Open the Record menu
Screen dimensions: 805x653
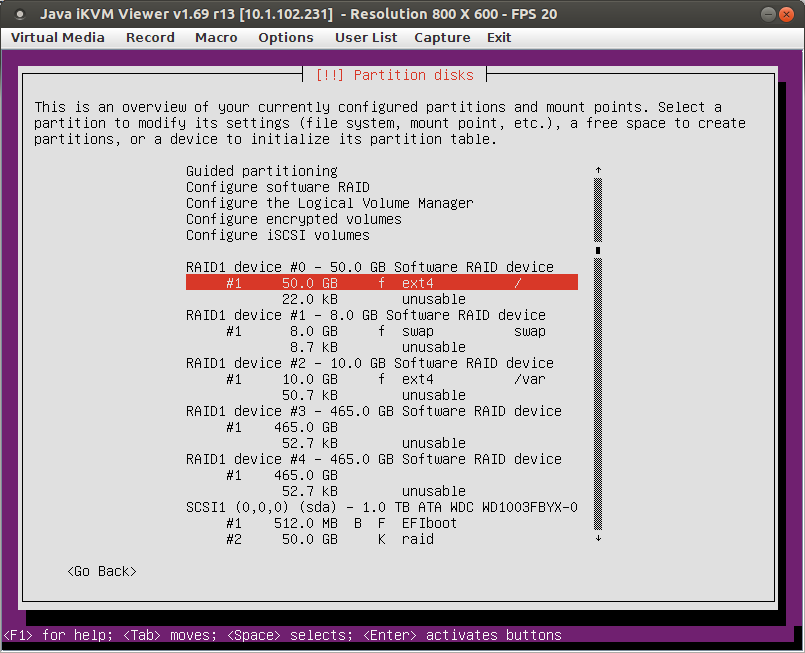(150, 37)
